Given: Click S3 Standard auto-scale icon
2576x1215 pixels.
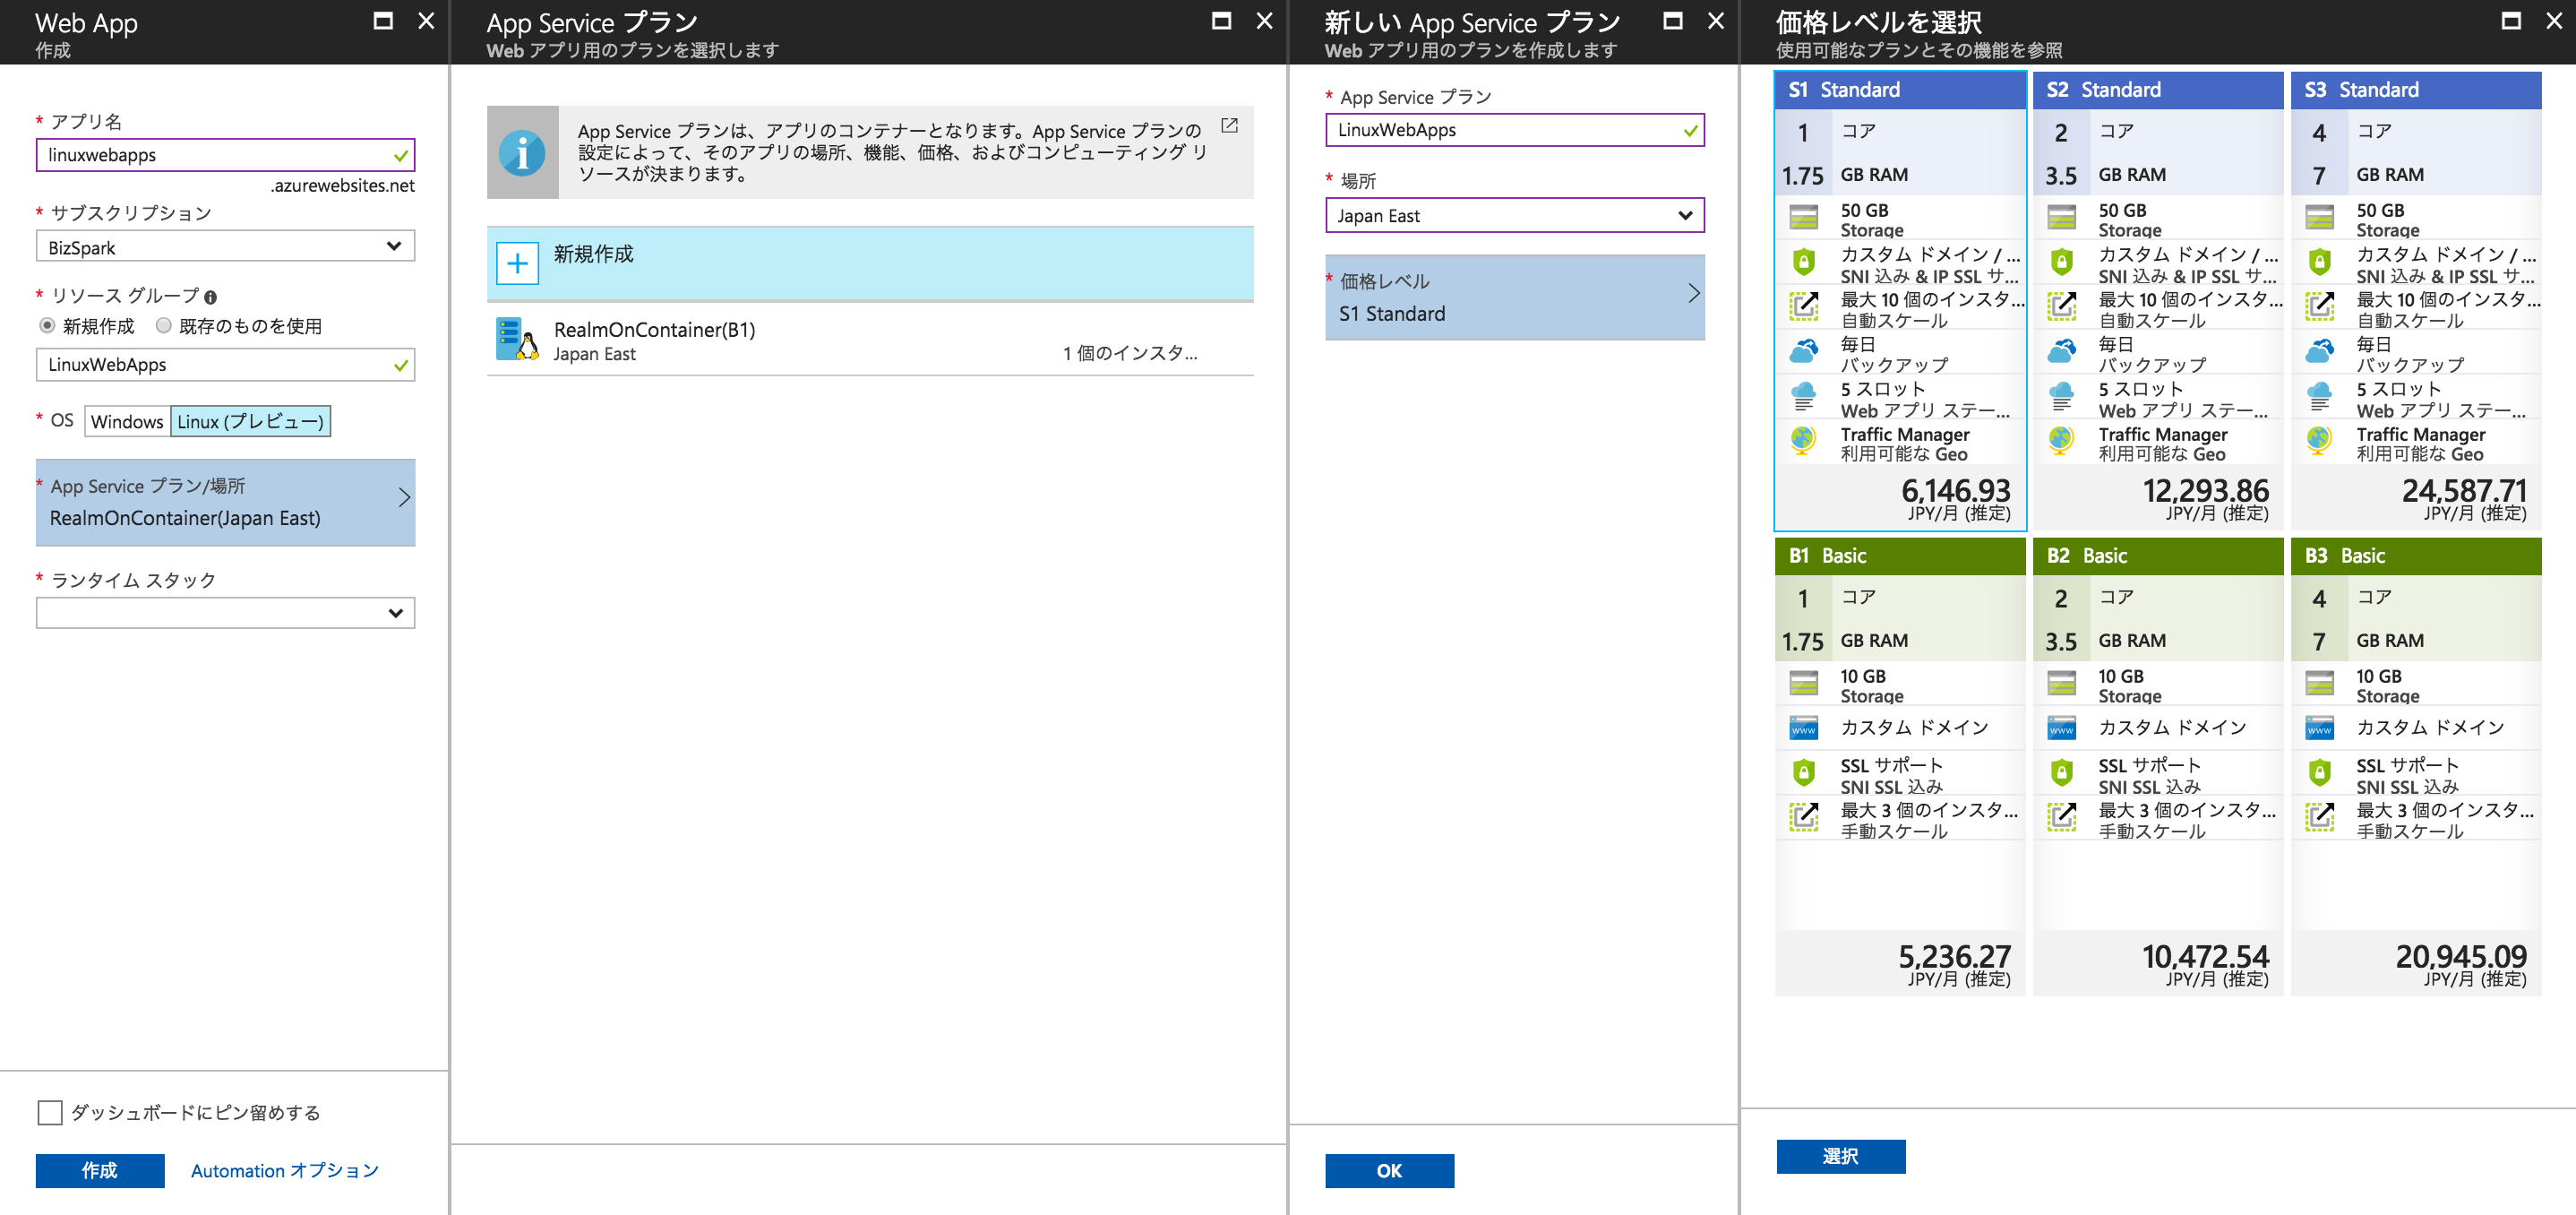Looking at the screenshot, I should tap(2319, 307).
